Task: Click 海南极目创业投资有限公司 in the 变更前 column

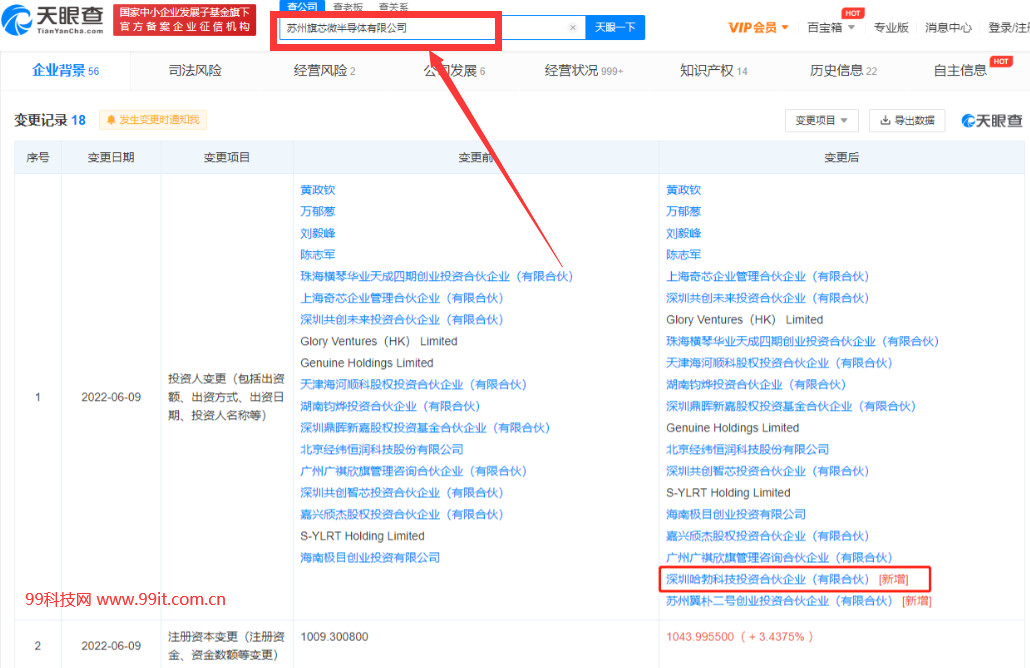Action: pos(370,558)
